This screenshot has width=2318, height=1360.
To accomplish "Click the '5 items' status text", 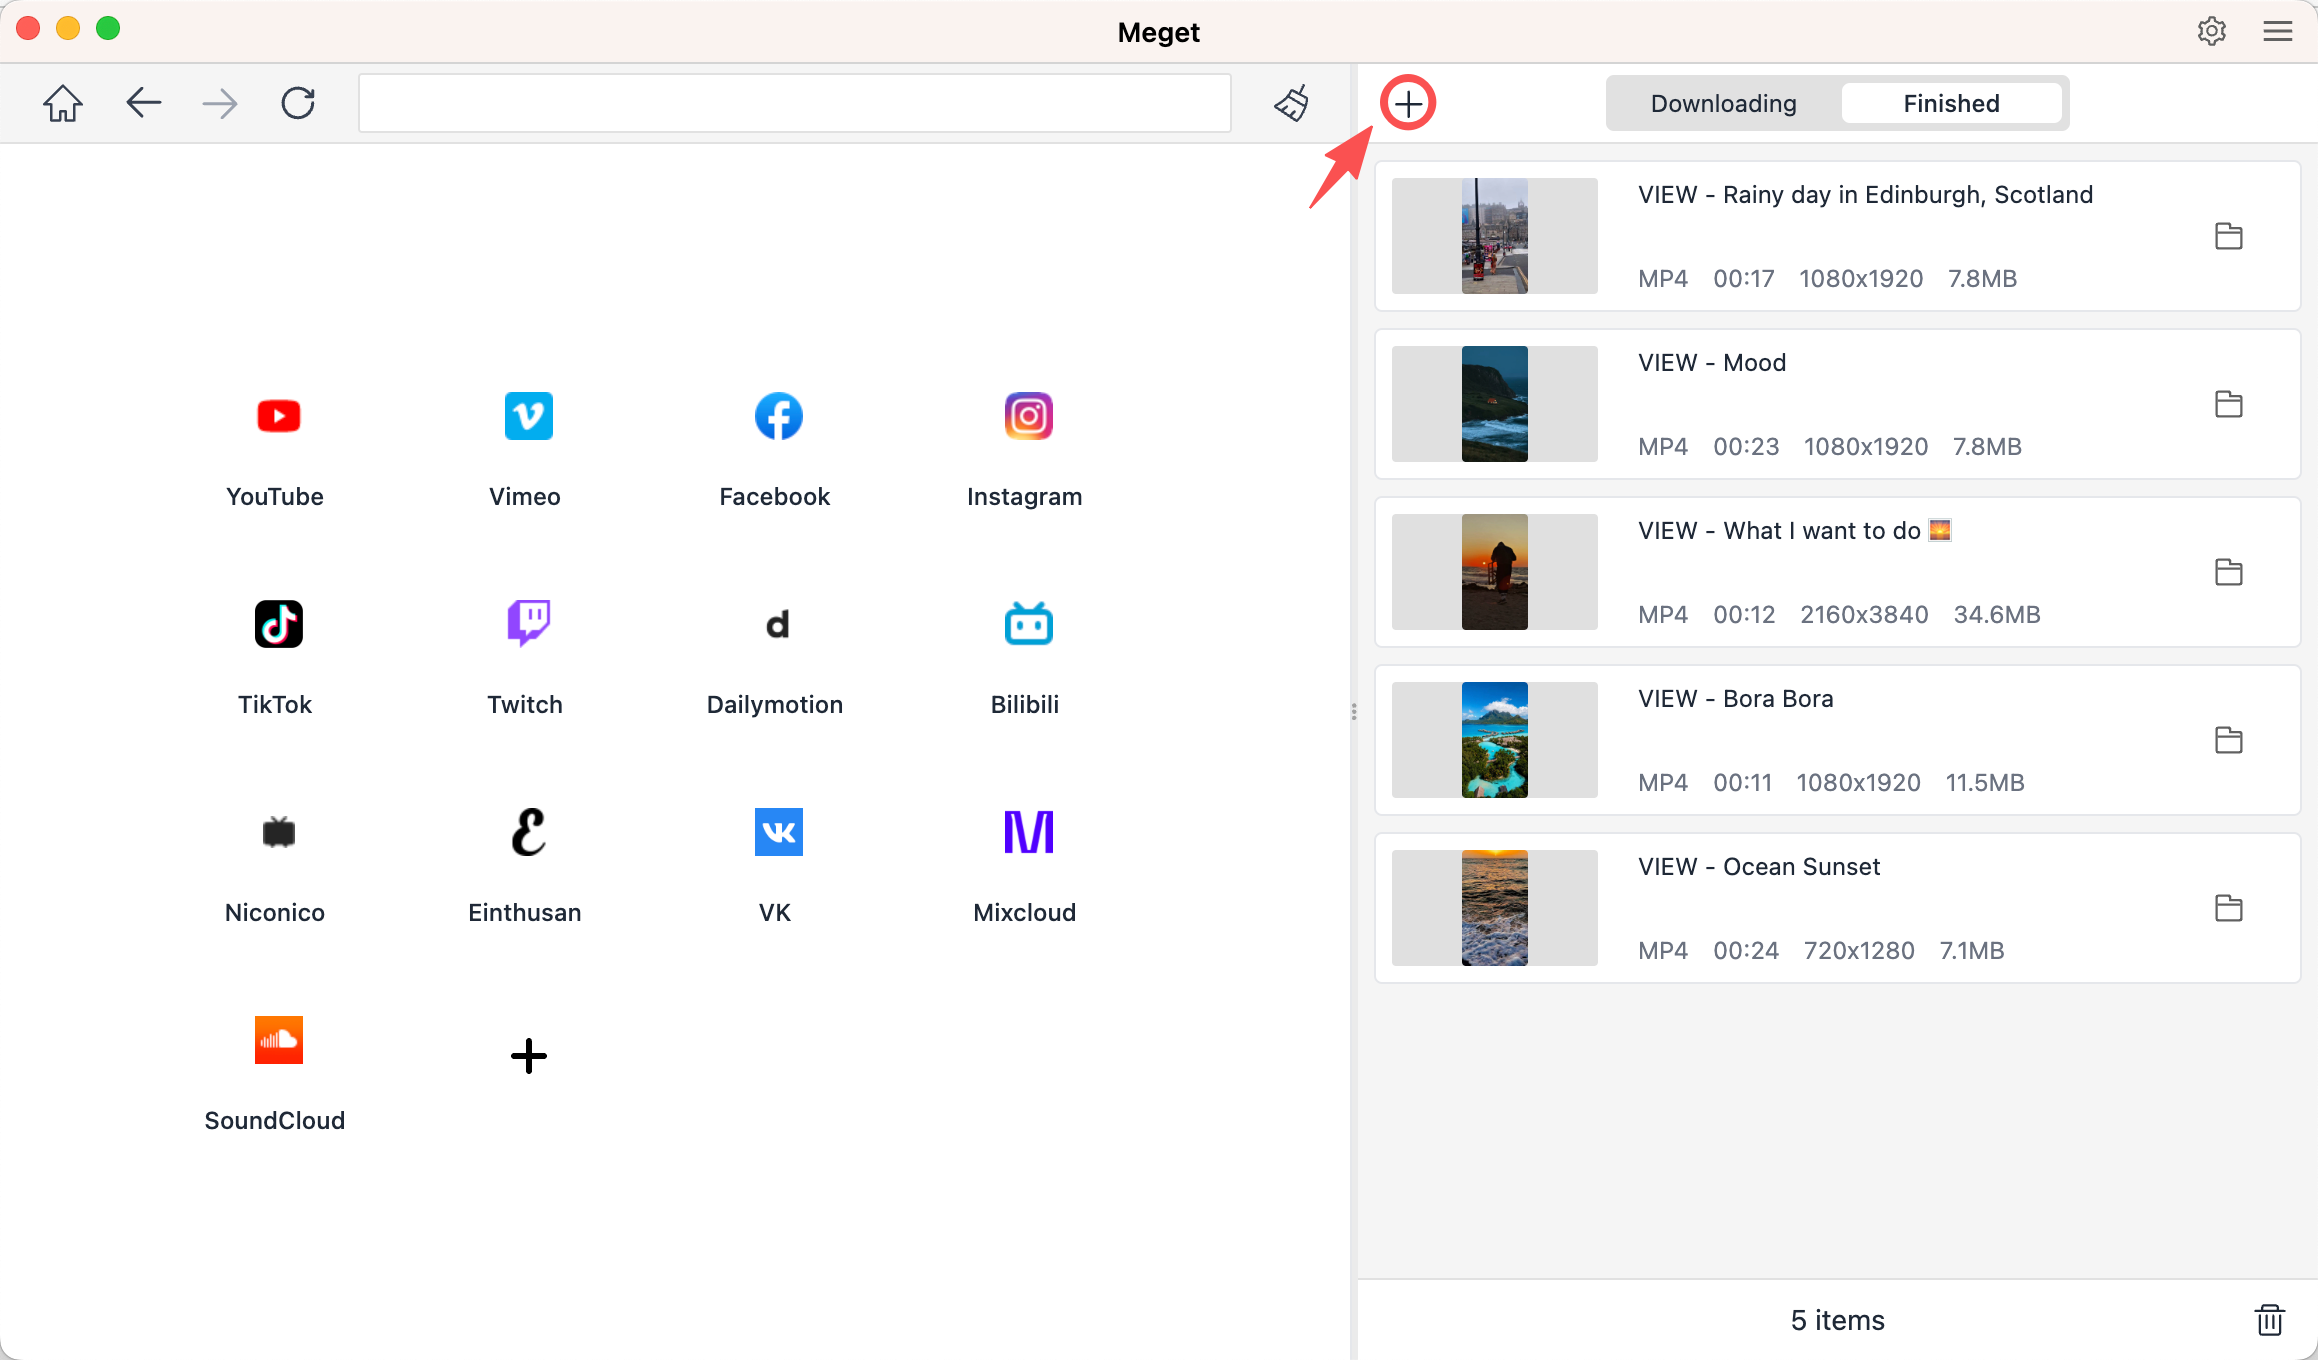I will (x=1838, y=1321).
